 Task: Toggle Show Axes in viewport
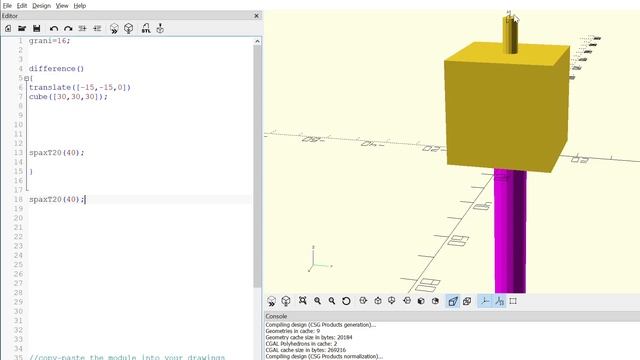click(485, 301)
